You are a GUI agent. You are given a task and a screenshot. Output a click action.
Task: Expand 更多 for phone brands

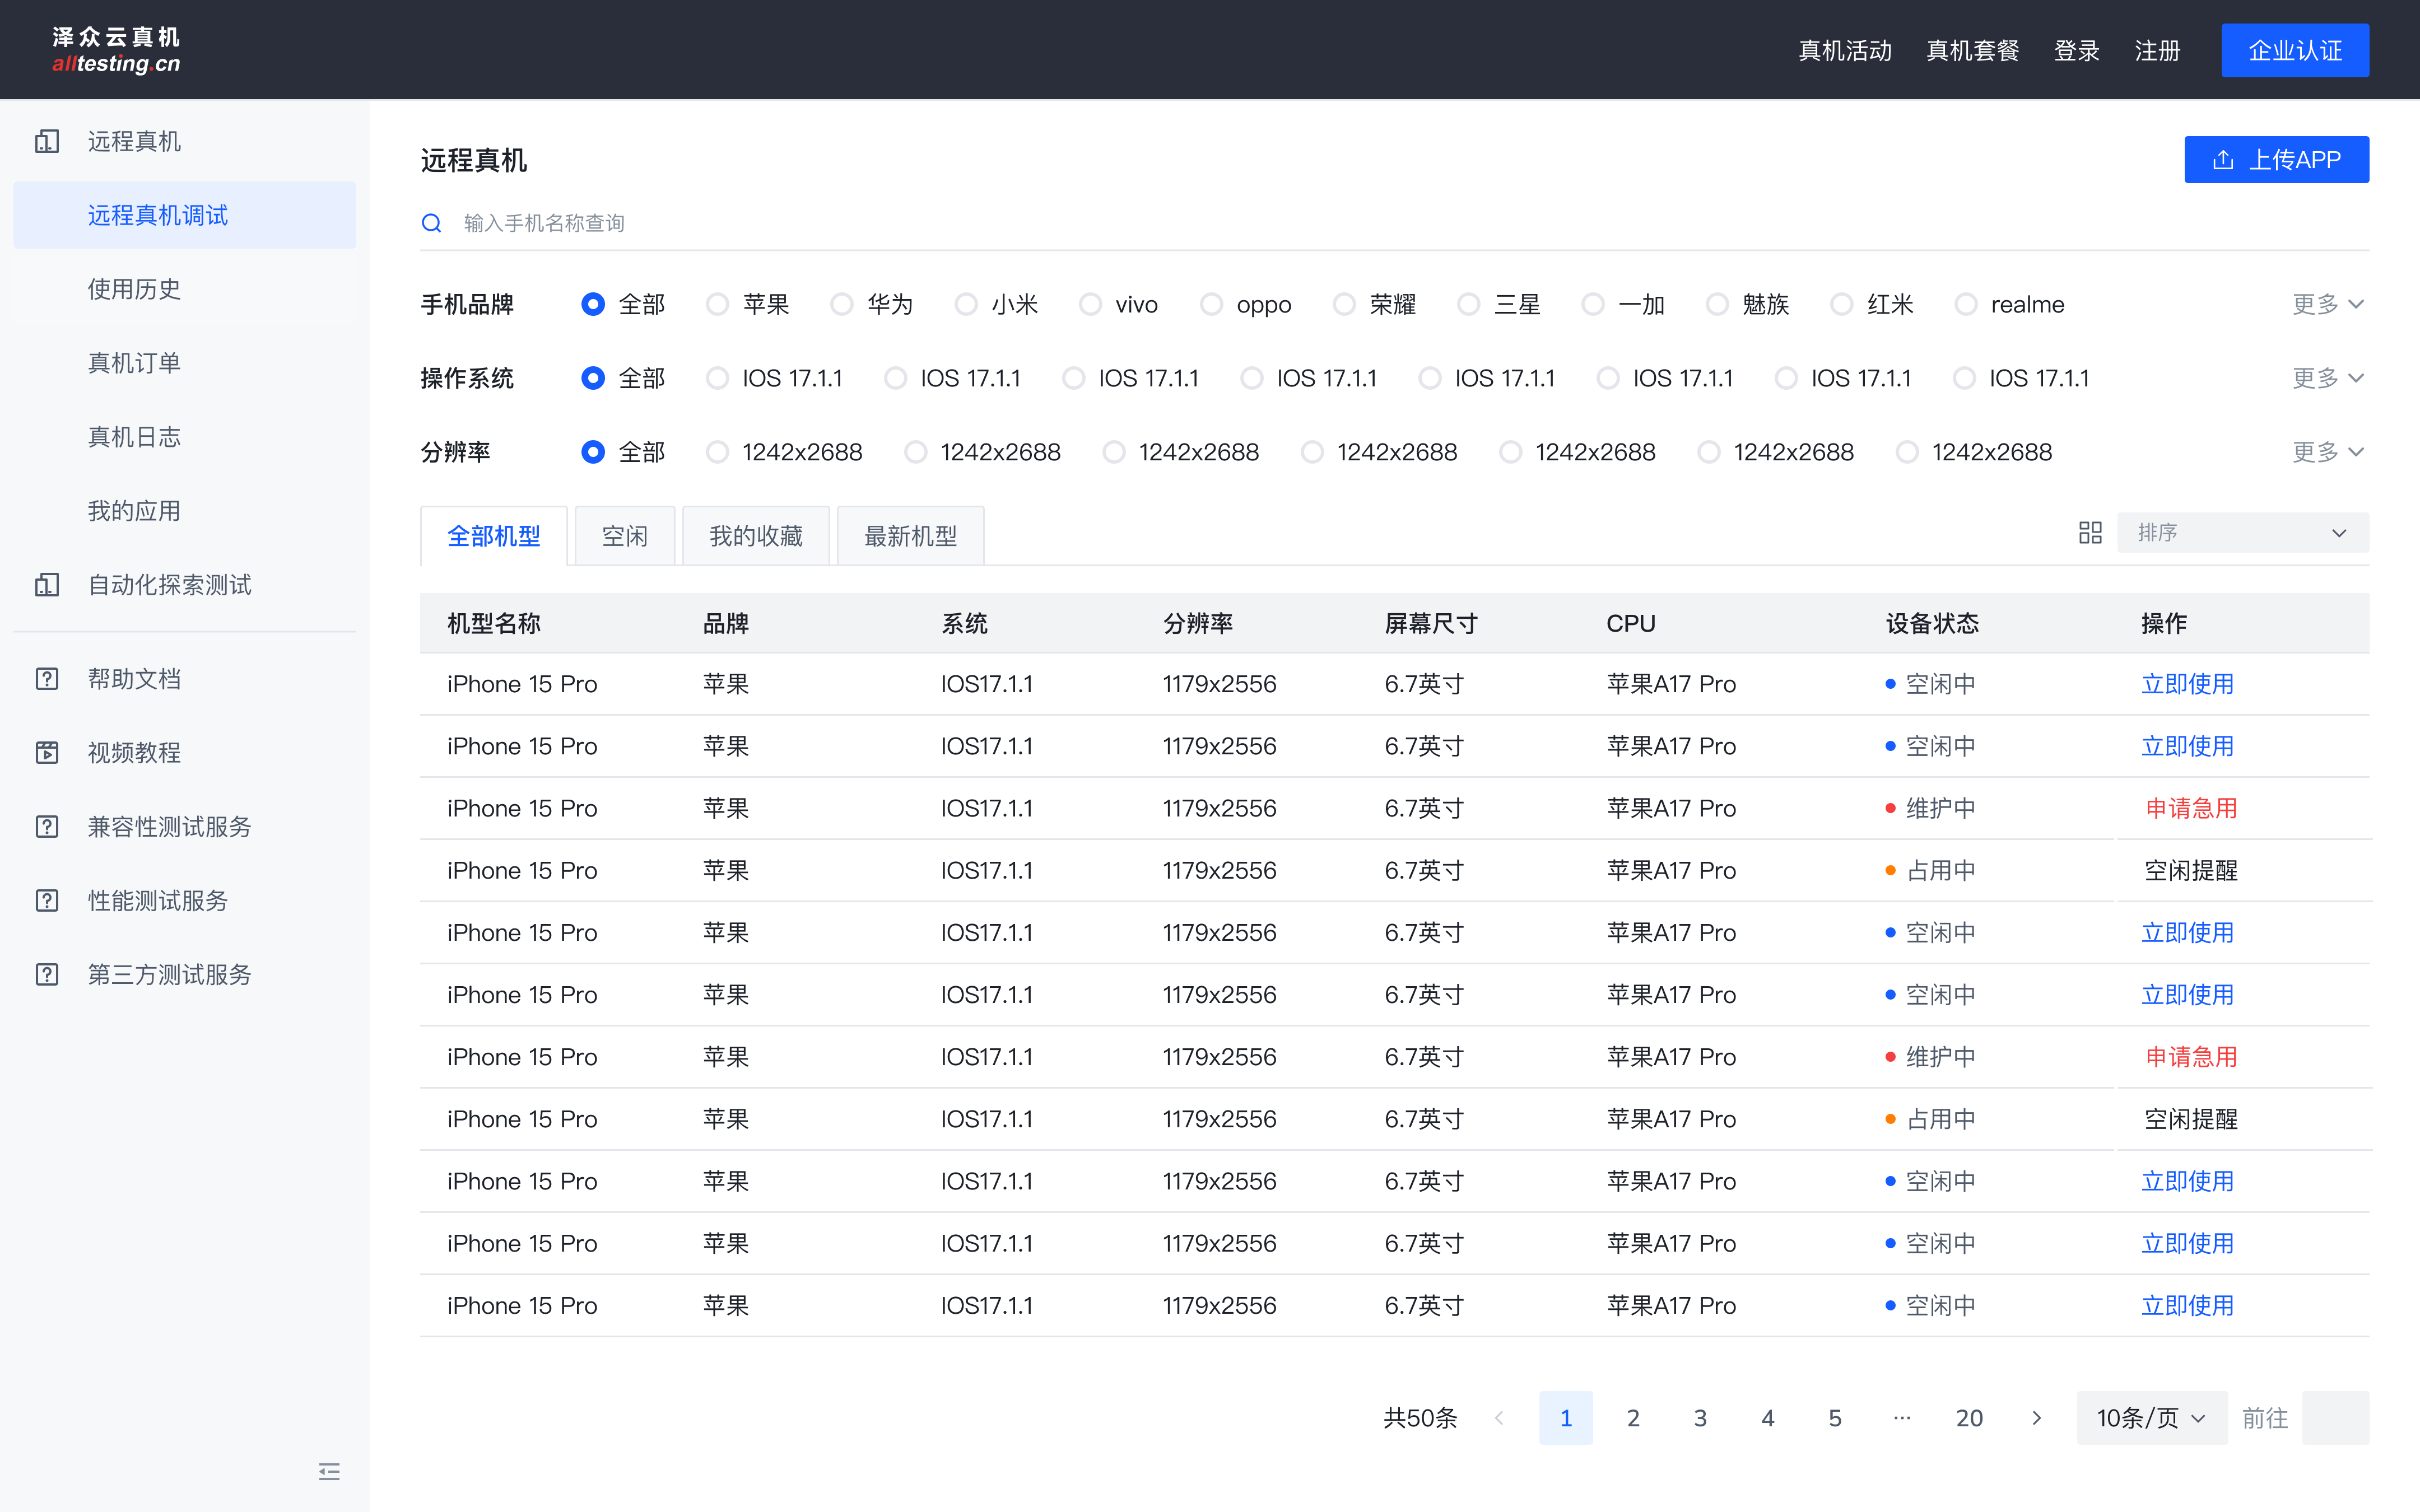(2327, 304)
